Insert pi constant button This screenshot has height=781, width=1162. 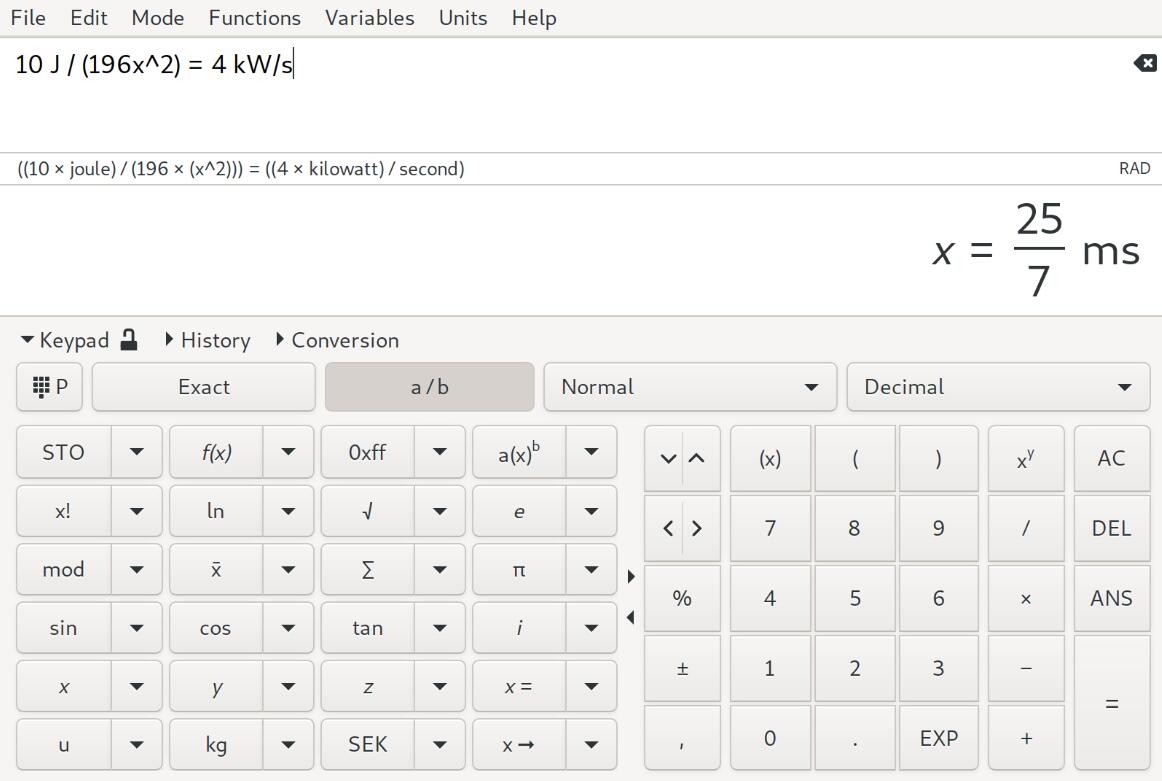point(519,570)
